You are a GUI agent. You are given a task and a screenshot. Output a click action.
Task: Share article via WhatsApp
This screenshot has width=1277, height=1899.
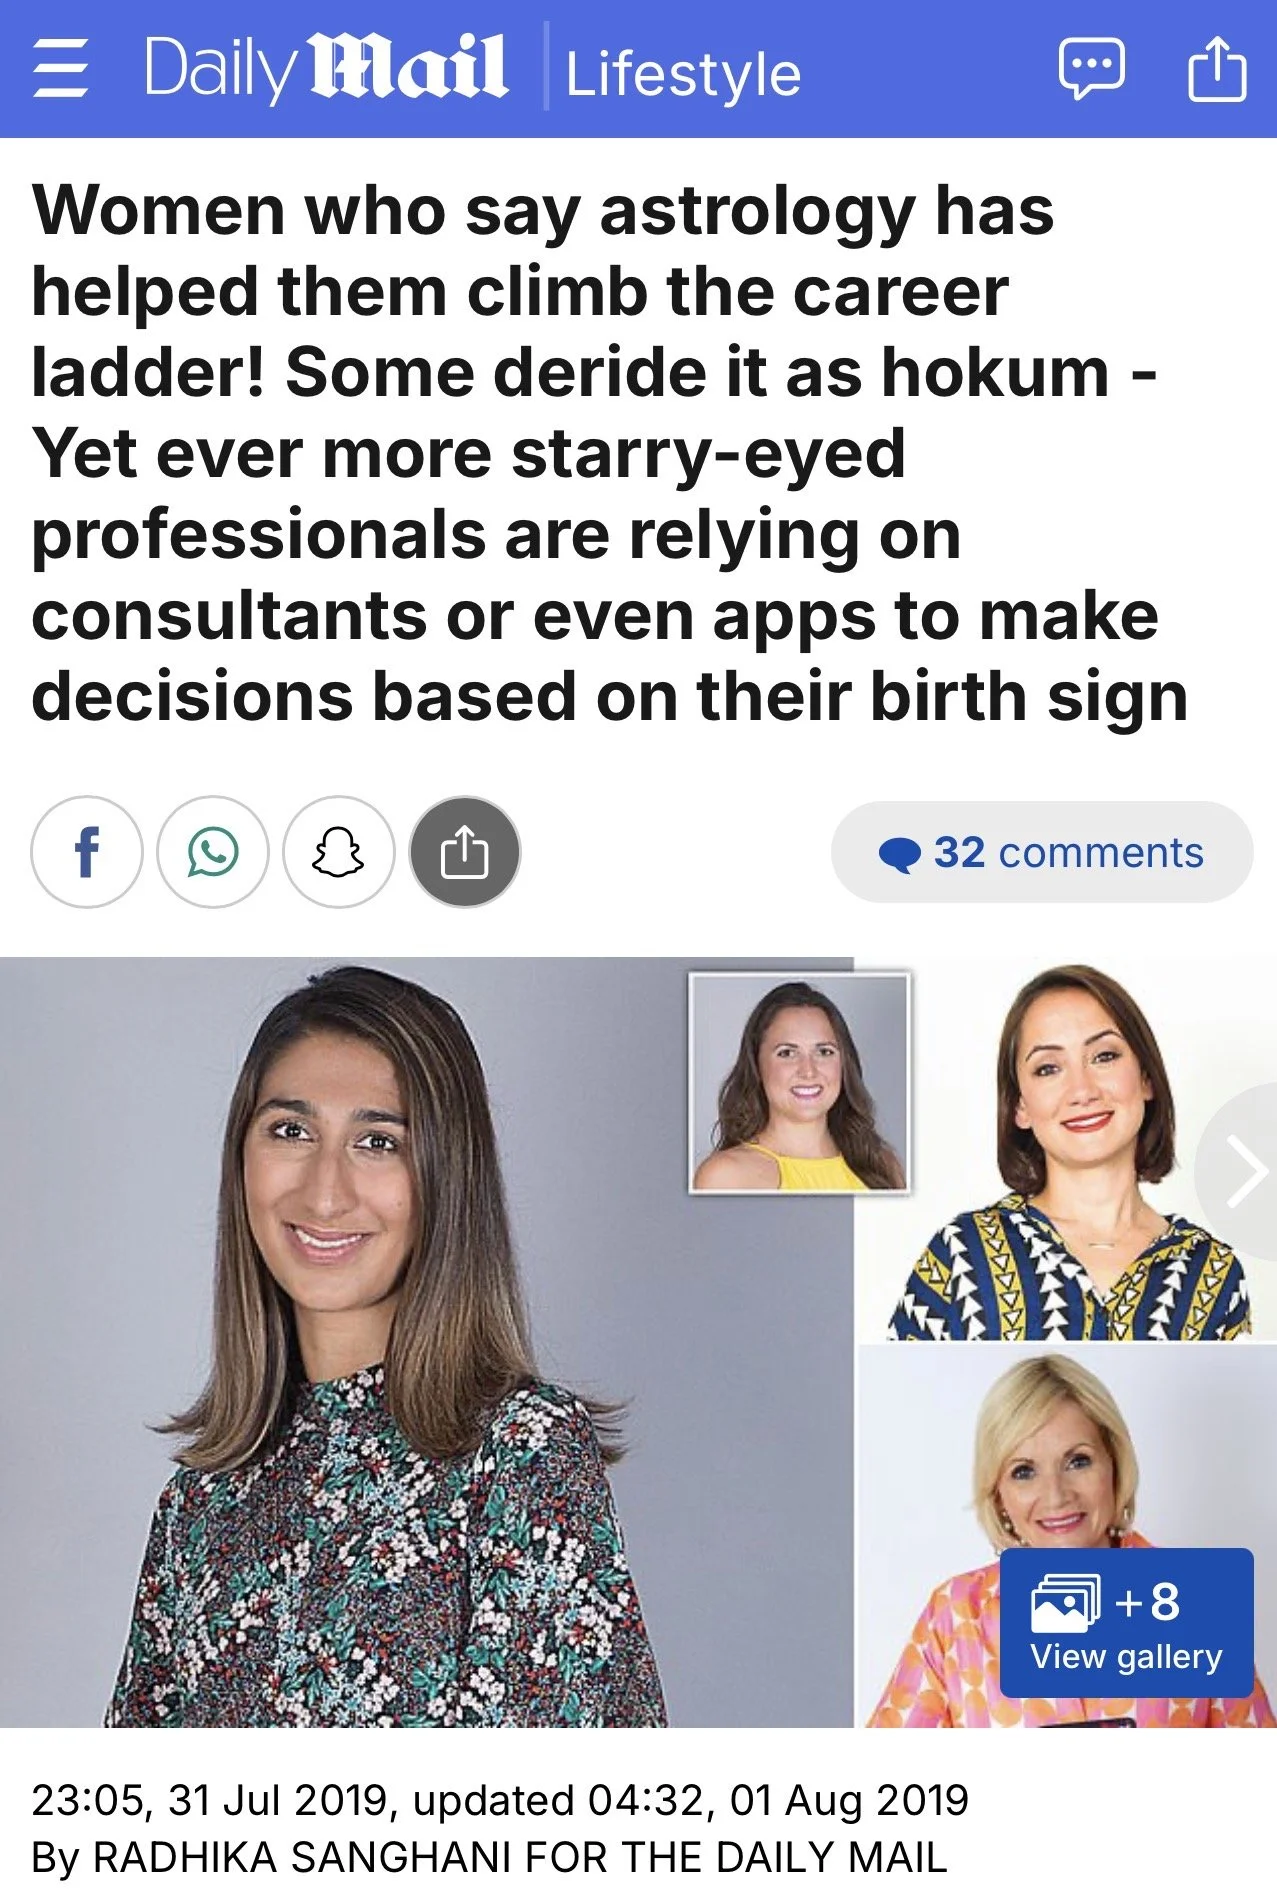tap(213, 852)
